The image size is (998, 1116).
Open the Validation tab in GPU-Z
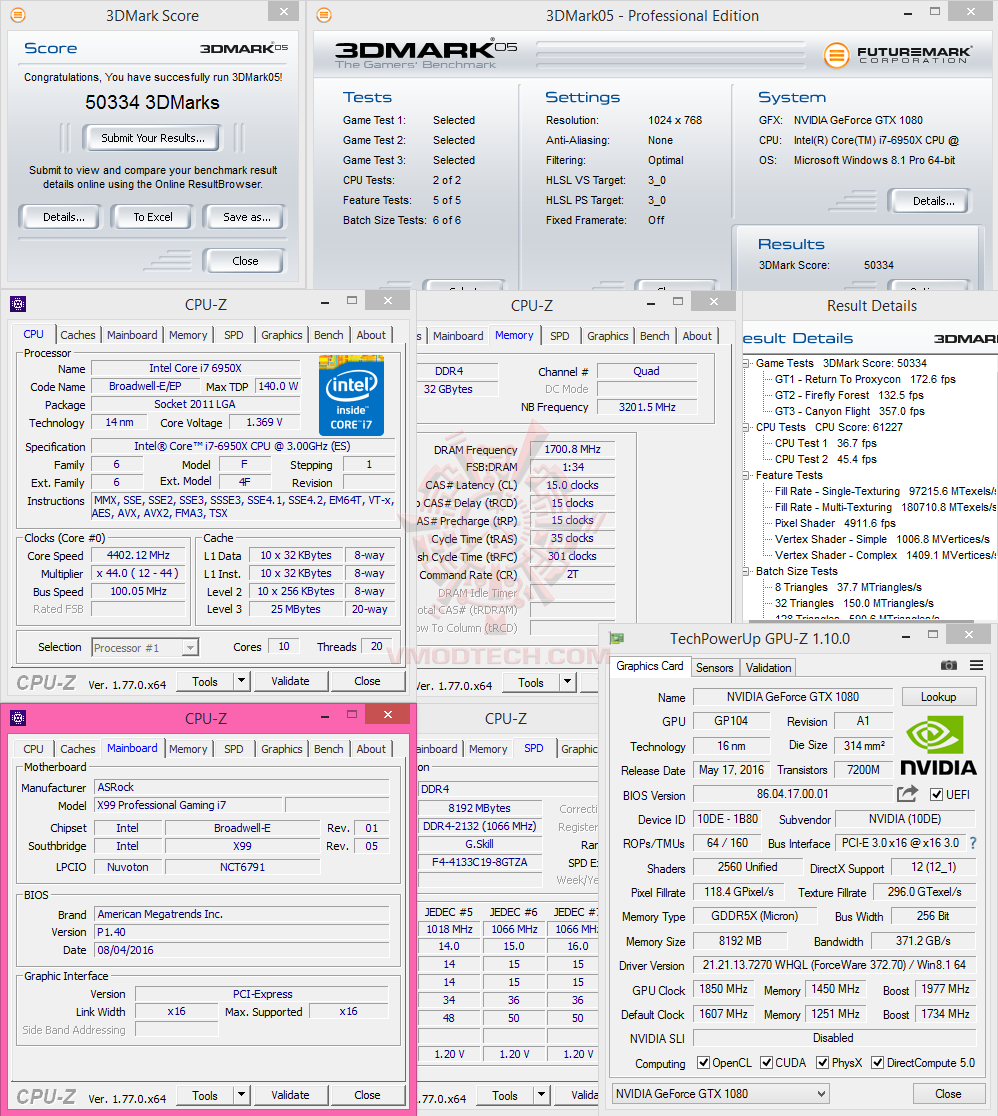(768, 668)
